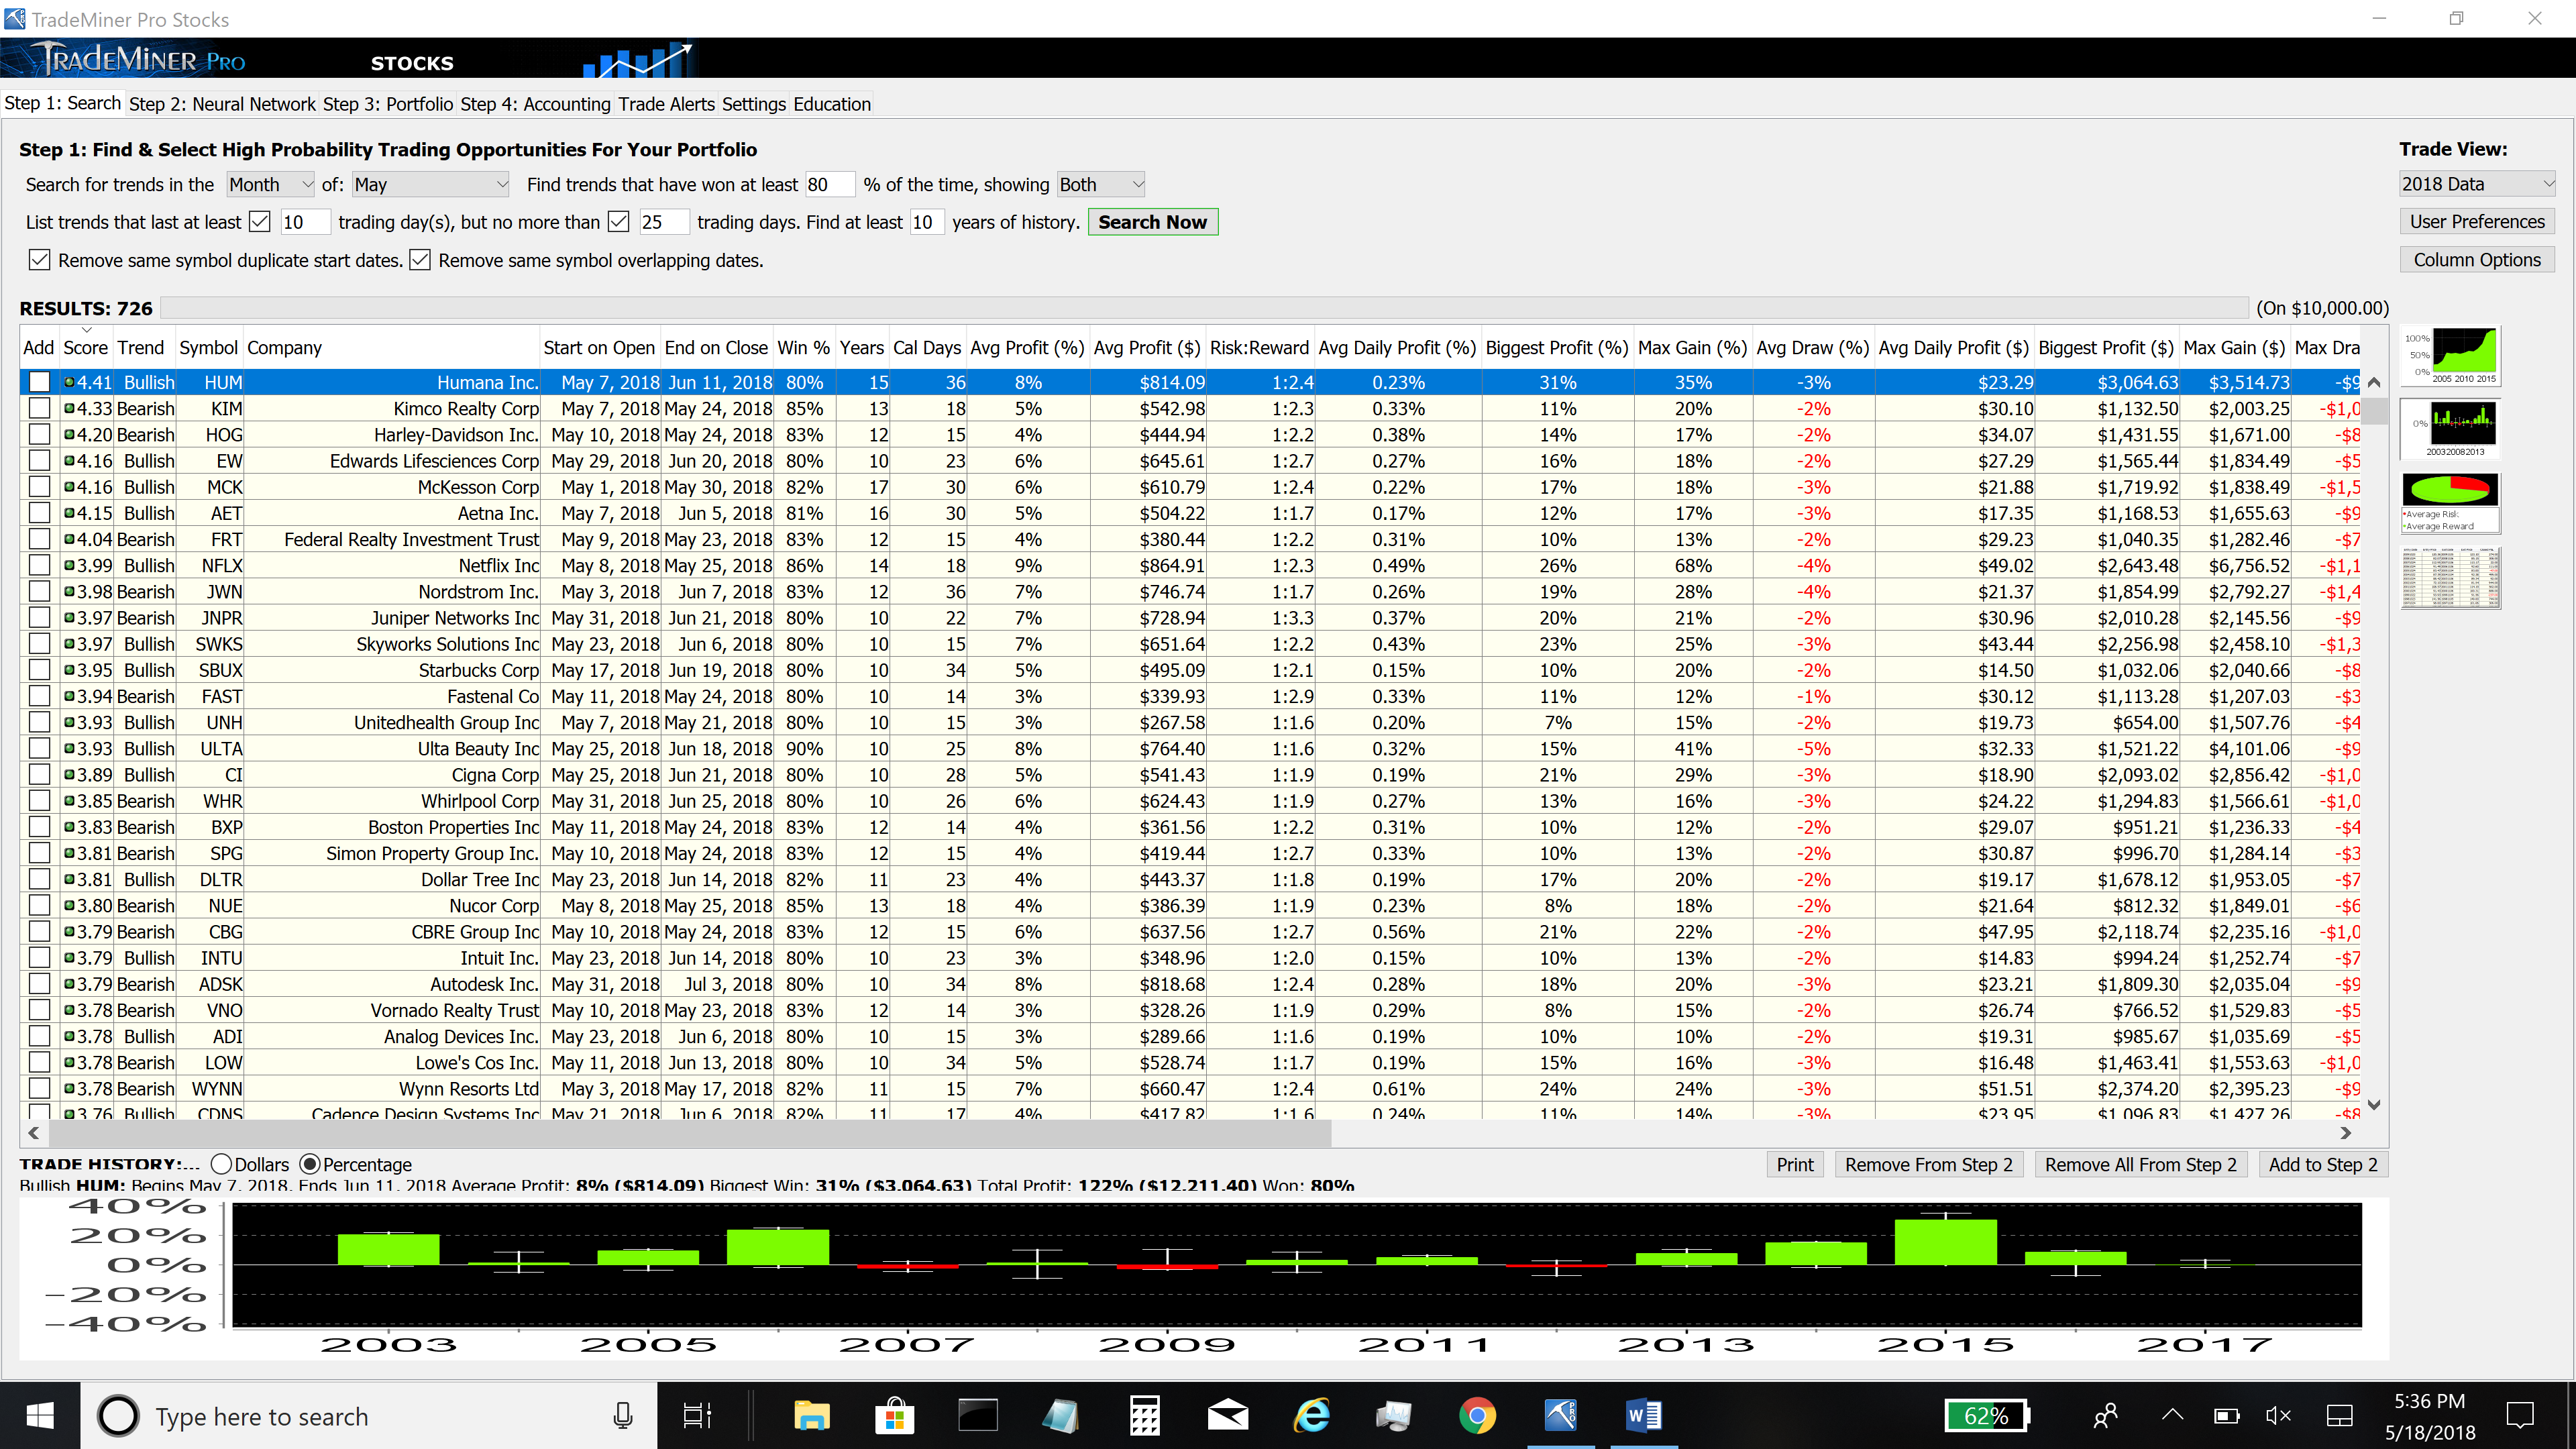Open the Trade Alerts tab
Viewport: 2576px width, 1449px height.
coord(666,104)
